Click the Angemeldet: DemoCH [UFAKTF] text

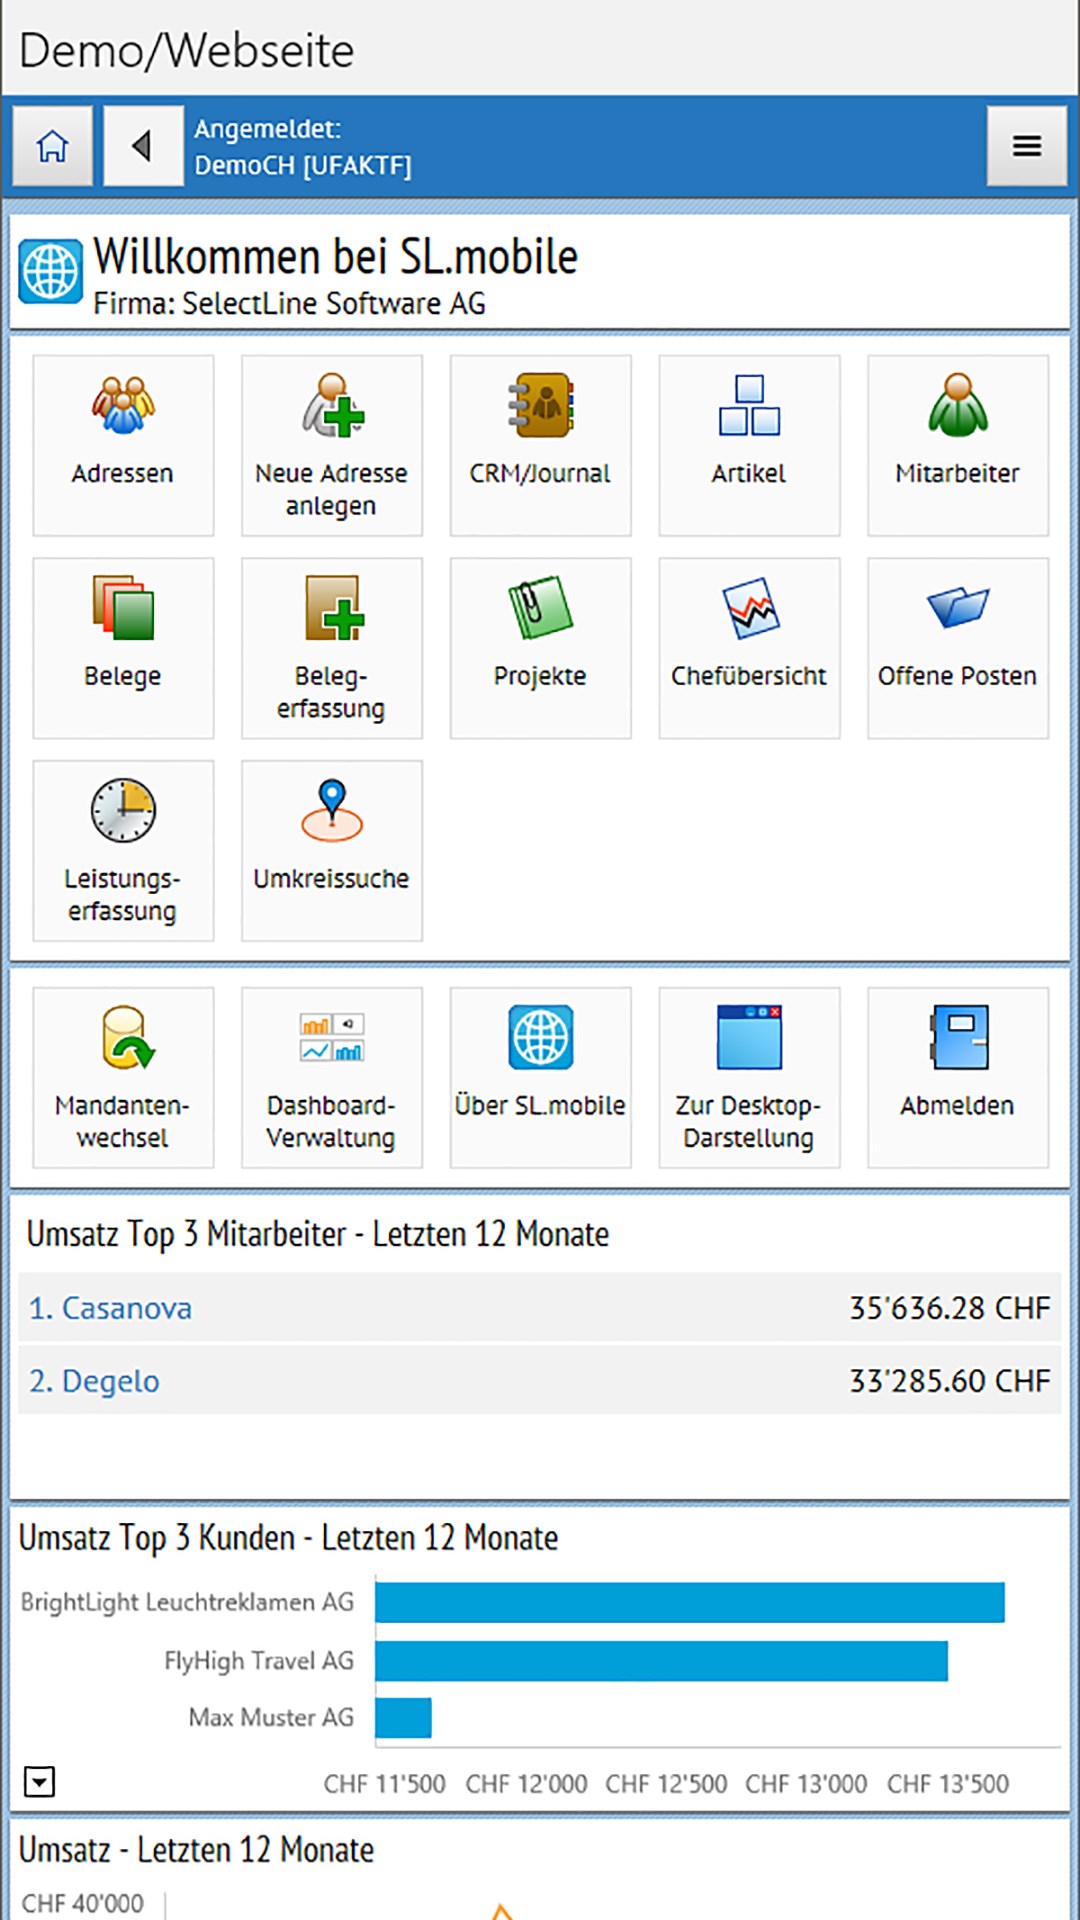click(303, 147)
